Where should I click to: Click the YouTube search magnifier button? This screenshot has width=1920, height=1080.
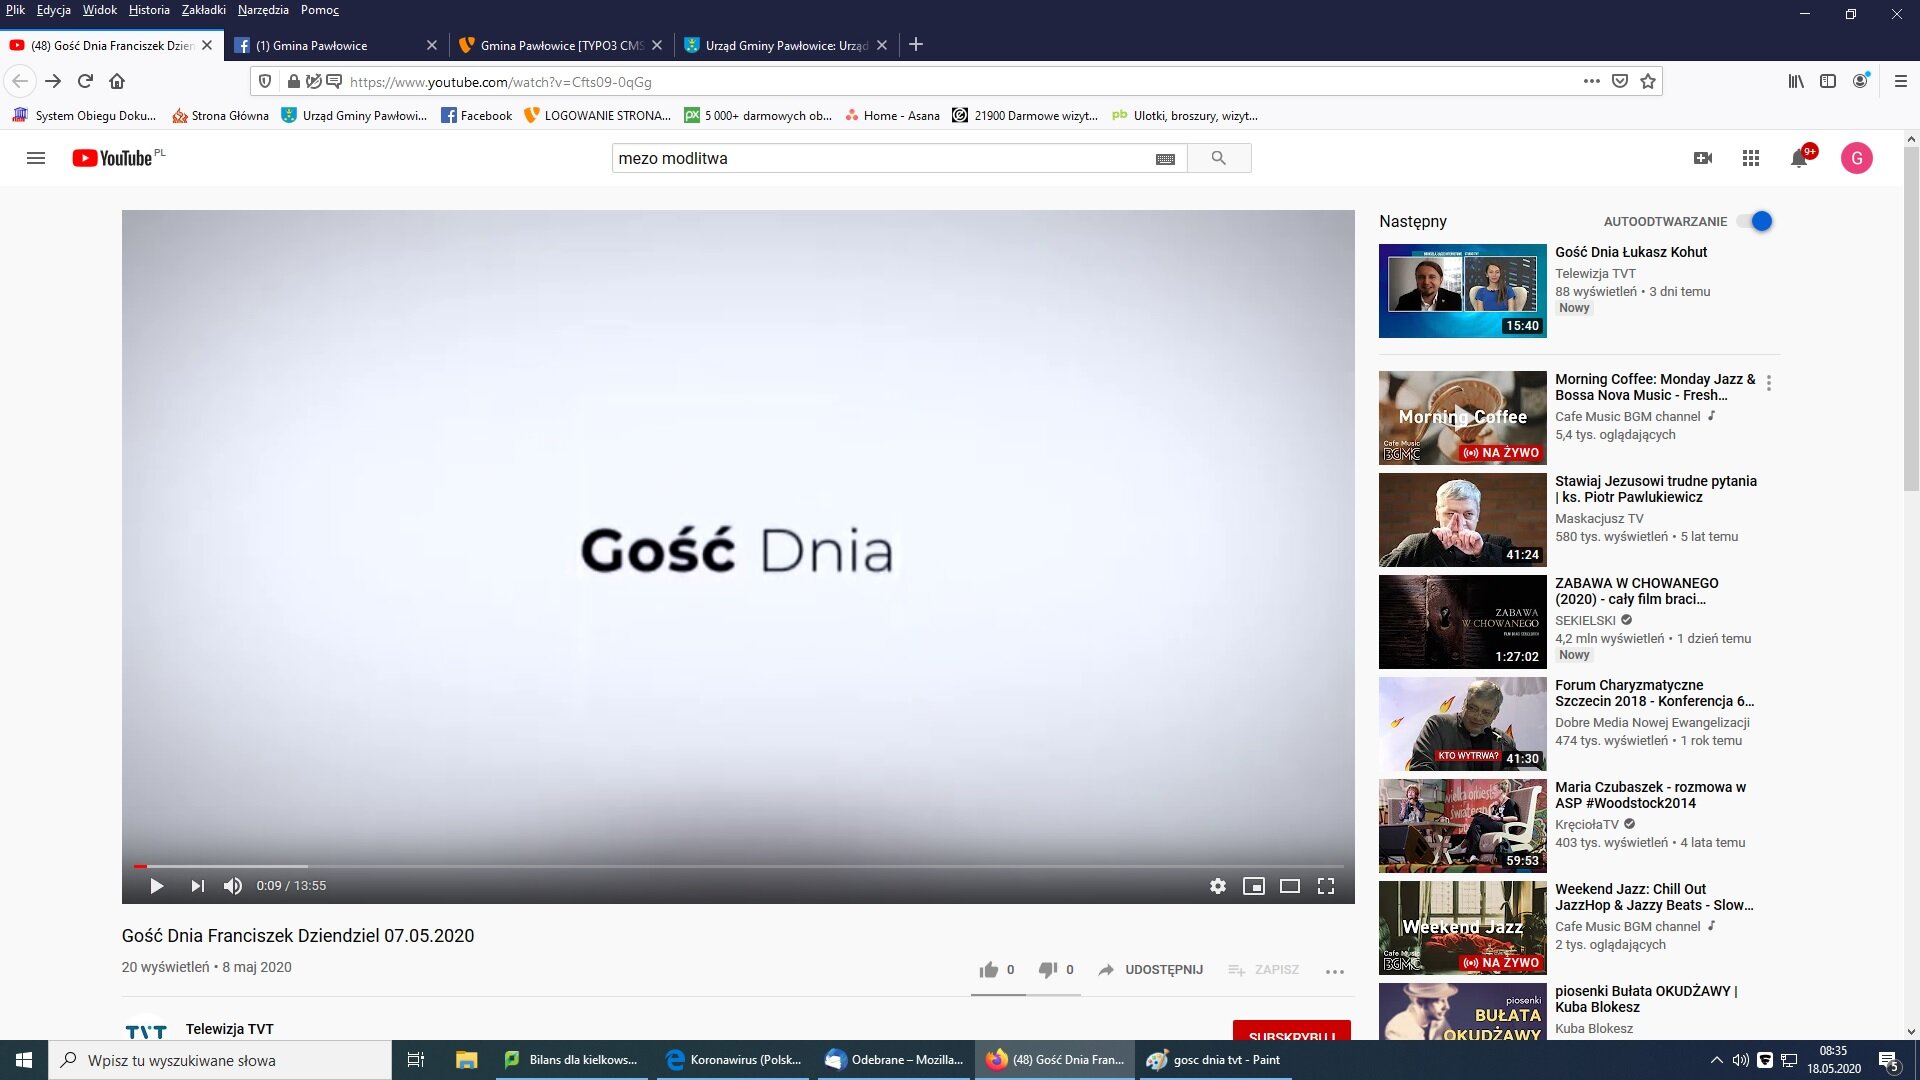tap(1218, 158)
